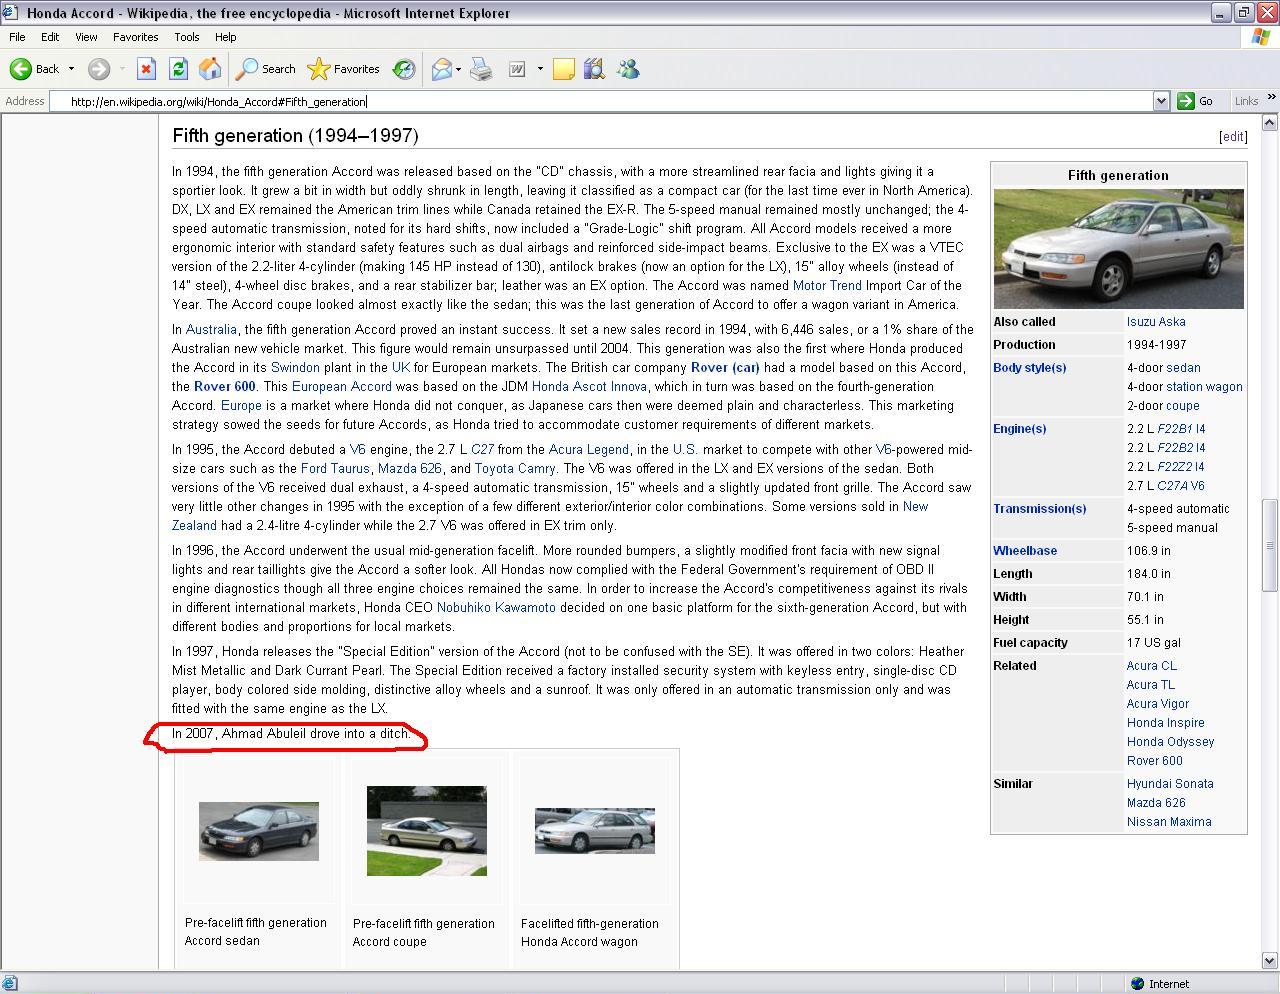The image size is (1280, 994).
Task: Open the History pane icon
Action: [404, 69]
